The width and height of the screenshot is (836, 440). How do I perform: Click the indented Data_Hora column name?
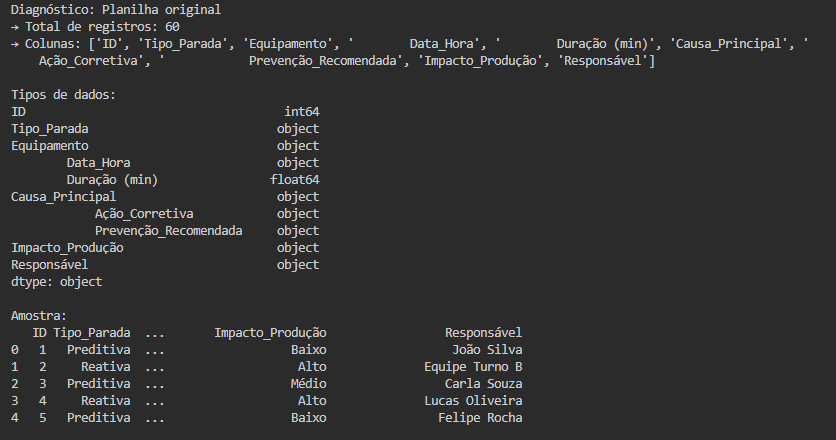click(99, 163)
